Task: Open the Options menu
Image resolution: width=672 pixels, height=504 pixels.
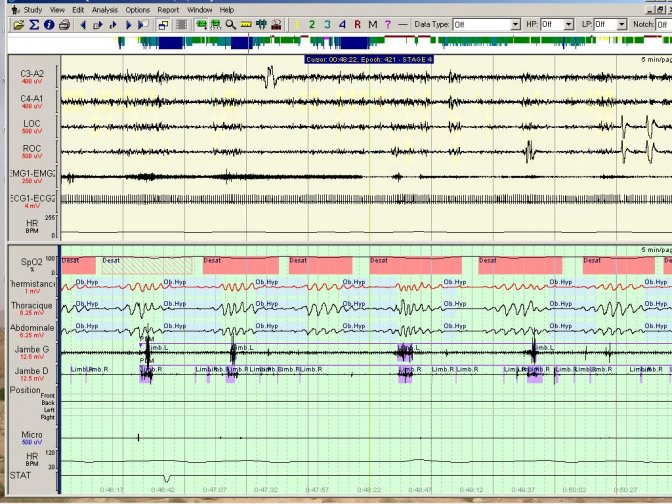Action: (x=138, y=9)
